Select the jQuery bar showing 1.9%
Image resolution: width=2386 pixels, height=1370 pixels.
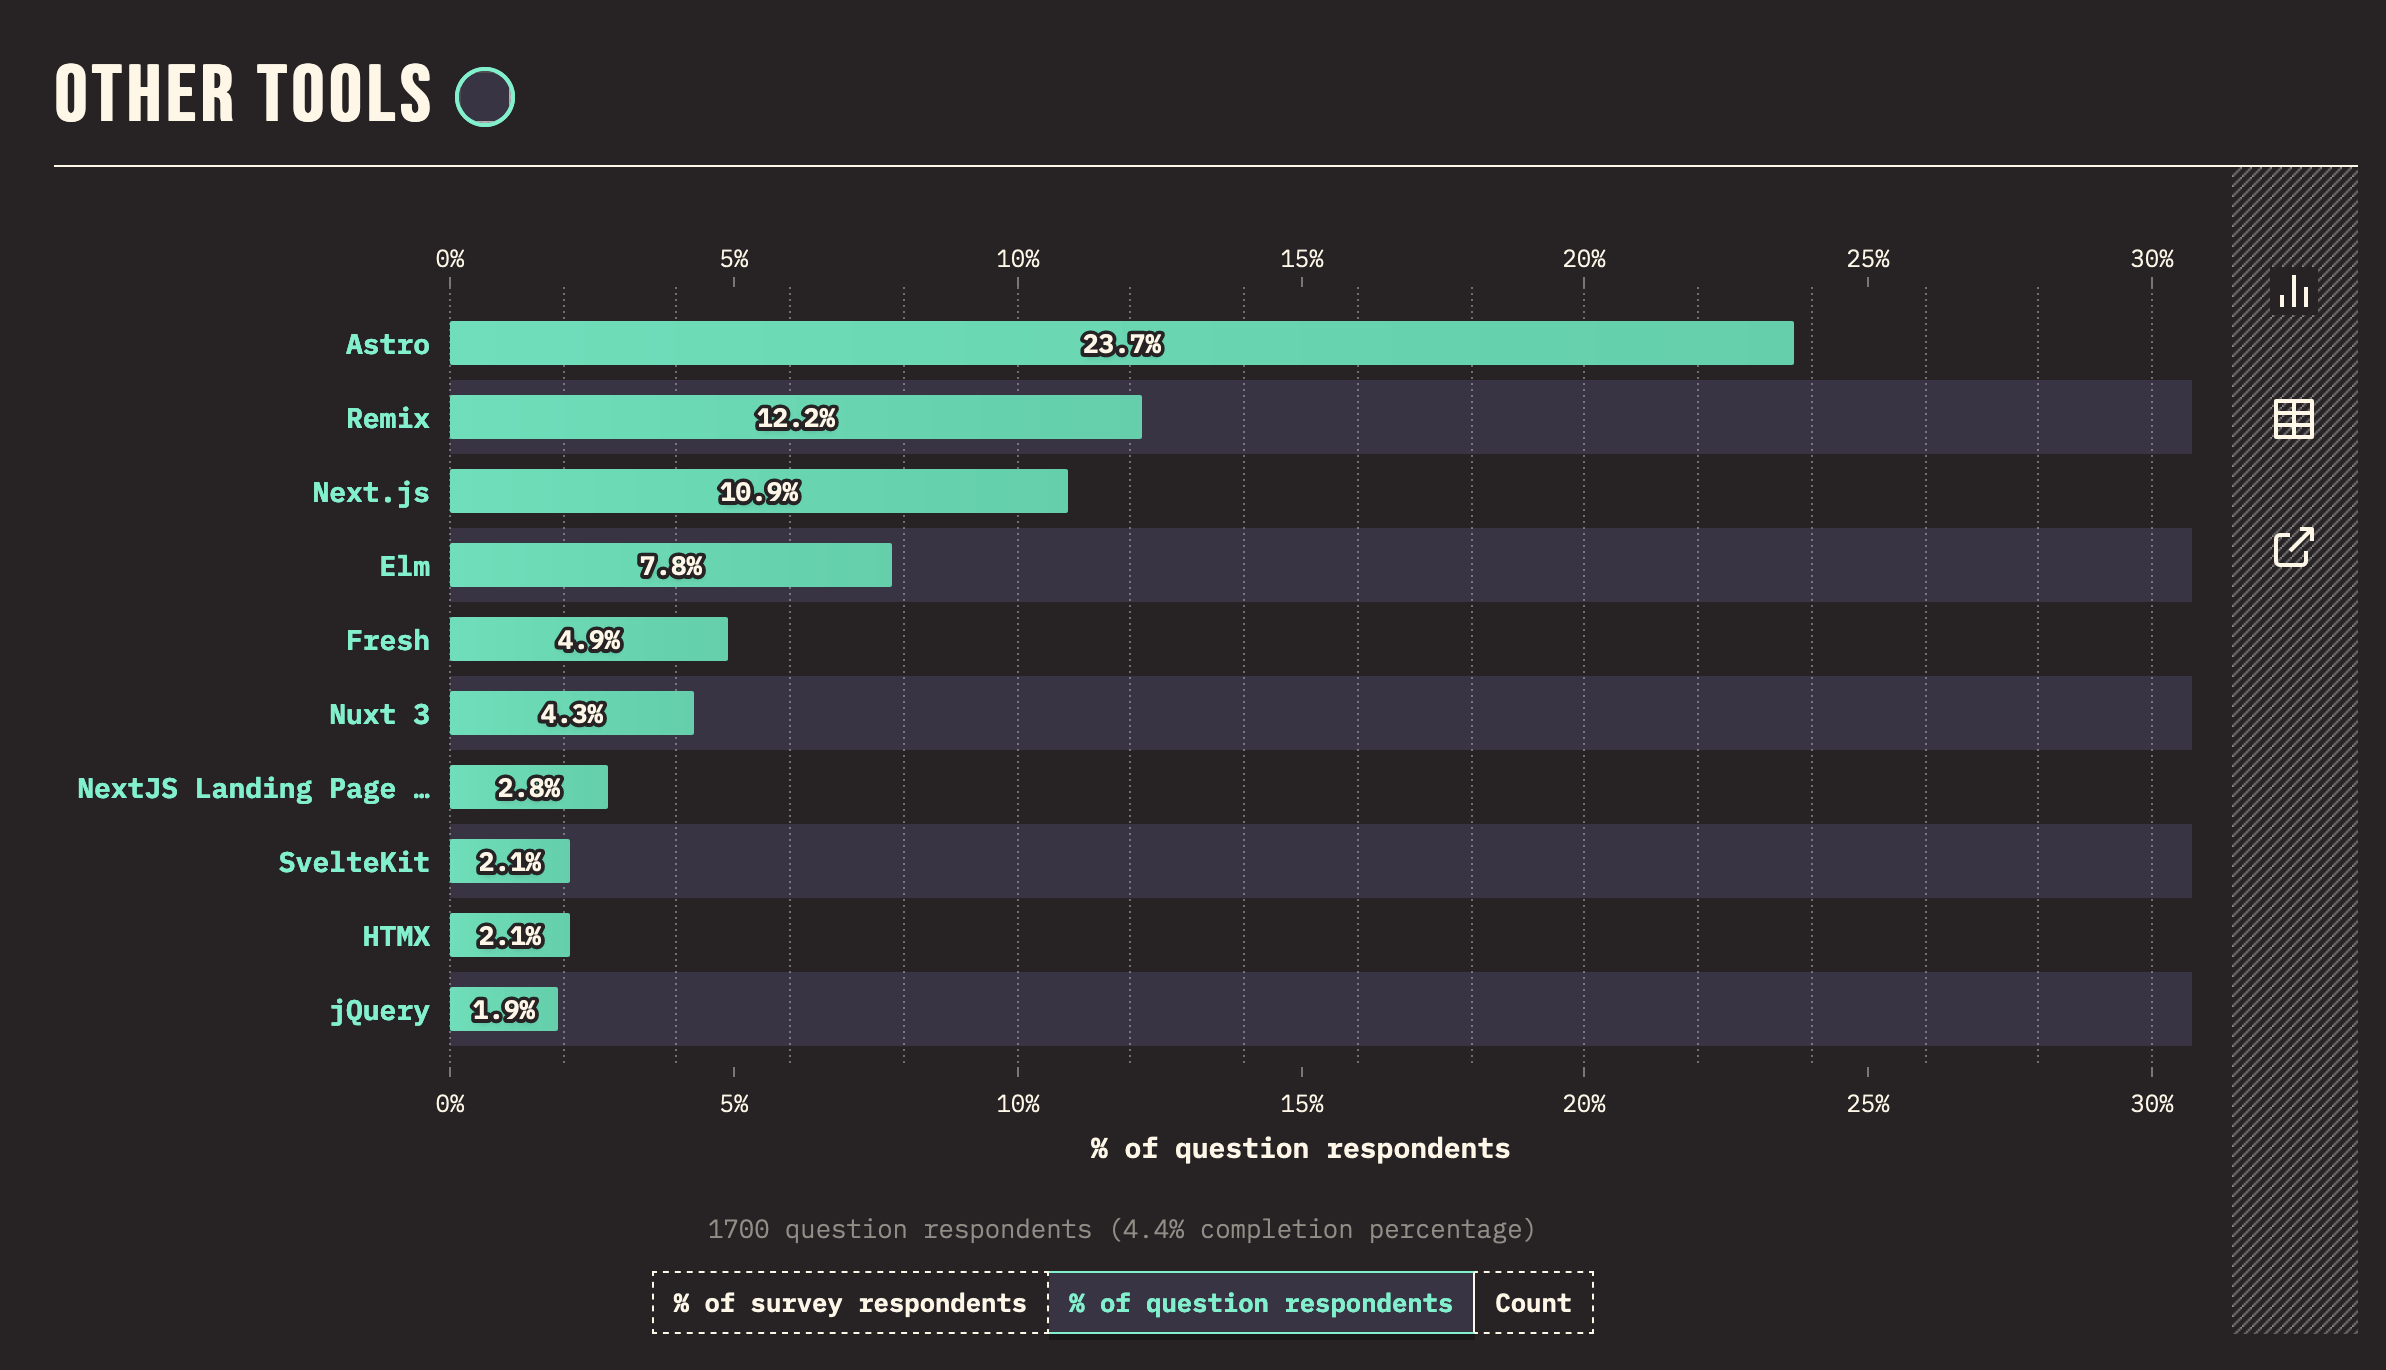click(x=502, y=1010)
